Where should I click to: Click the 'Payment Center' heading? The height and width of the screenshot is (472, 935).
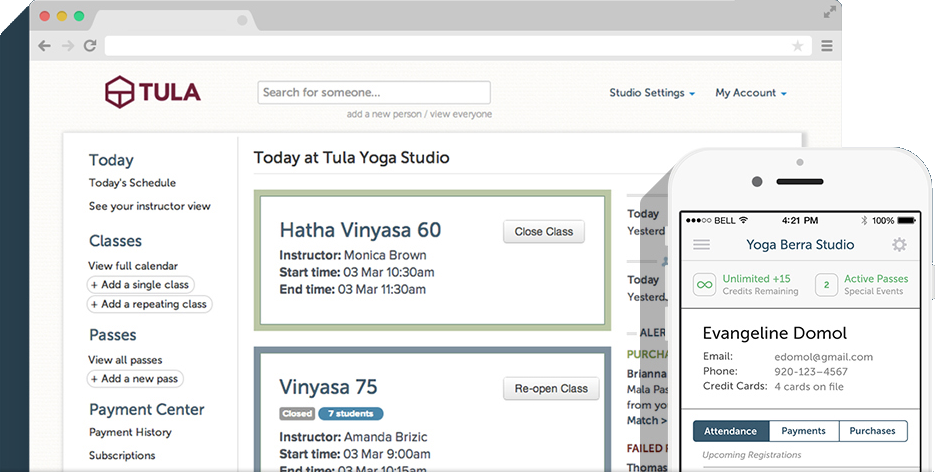pos(147,409)
